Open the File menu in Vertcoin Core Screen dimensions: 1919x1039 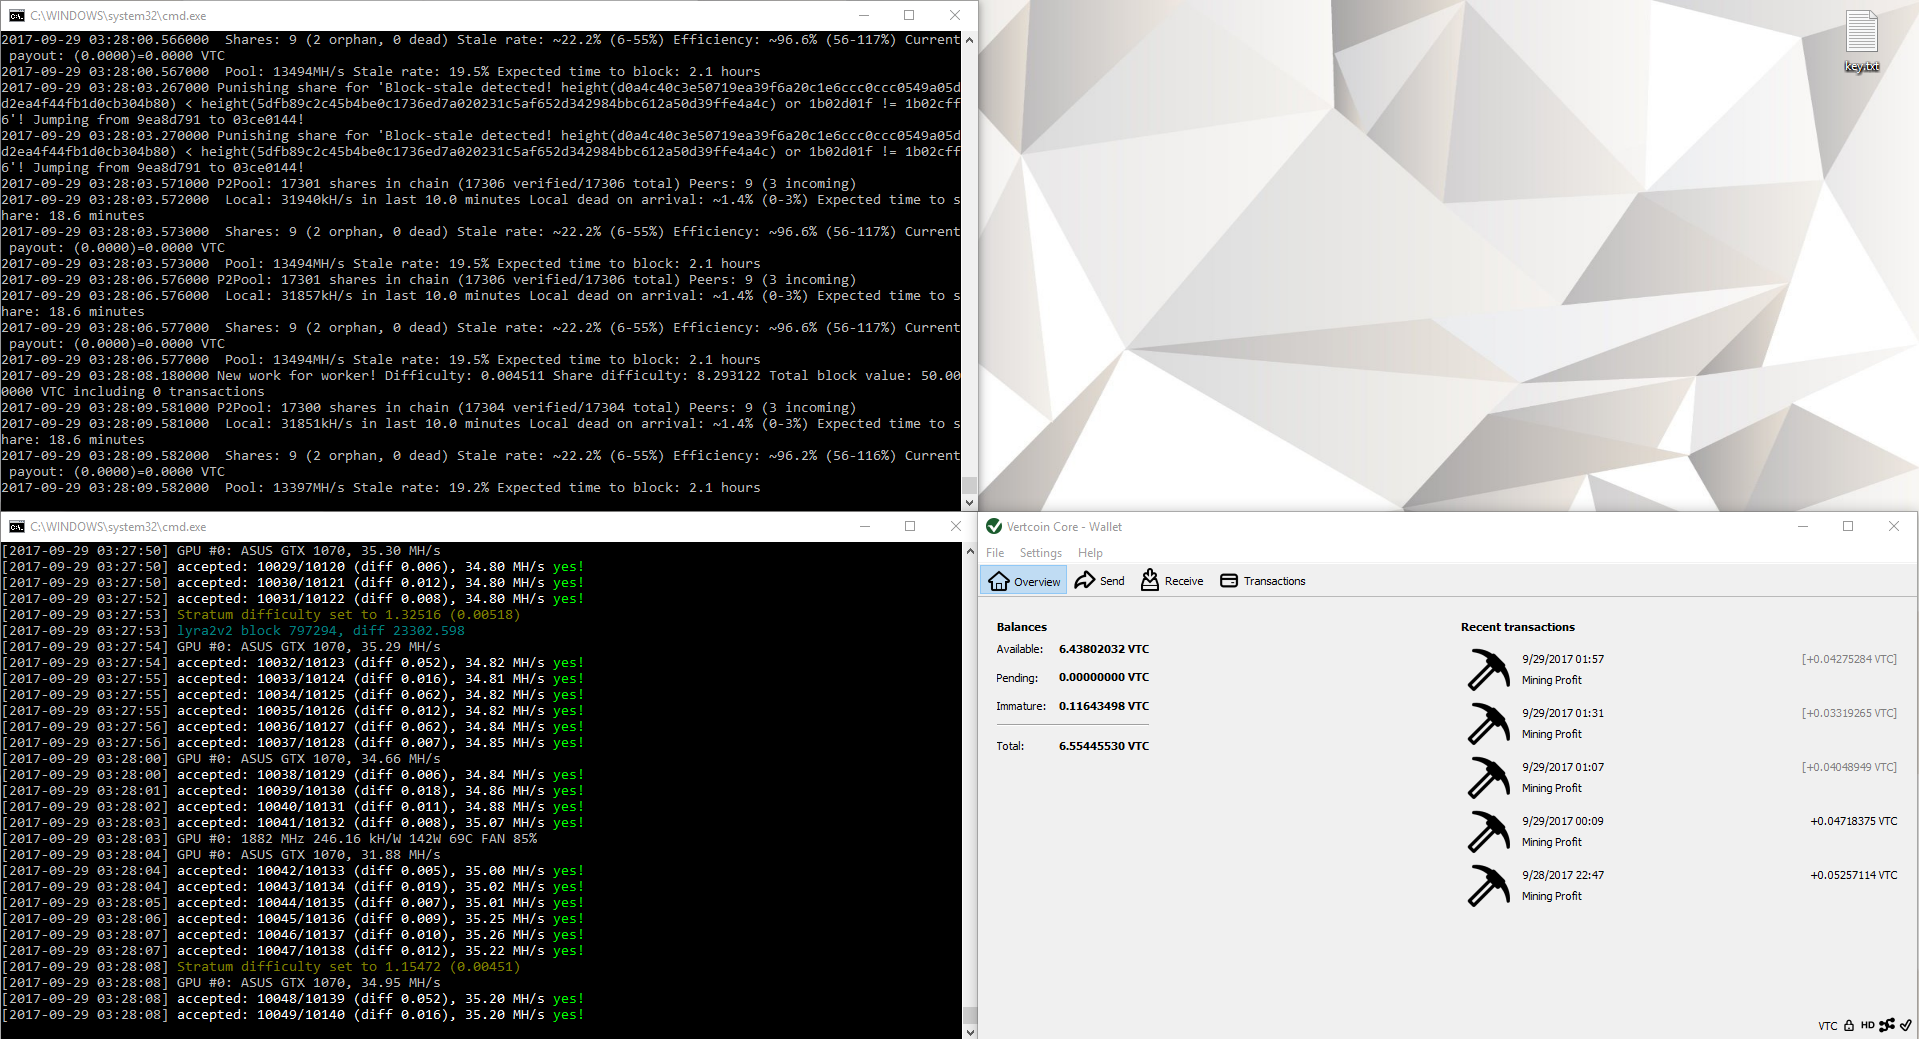995,553
